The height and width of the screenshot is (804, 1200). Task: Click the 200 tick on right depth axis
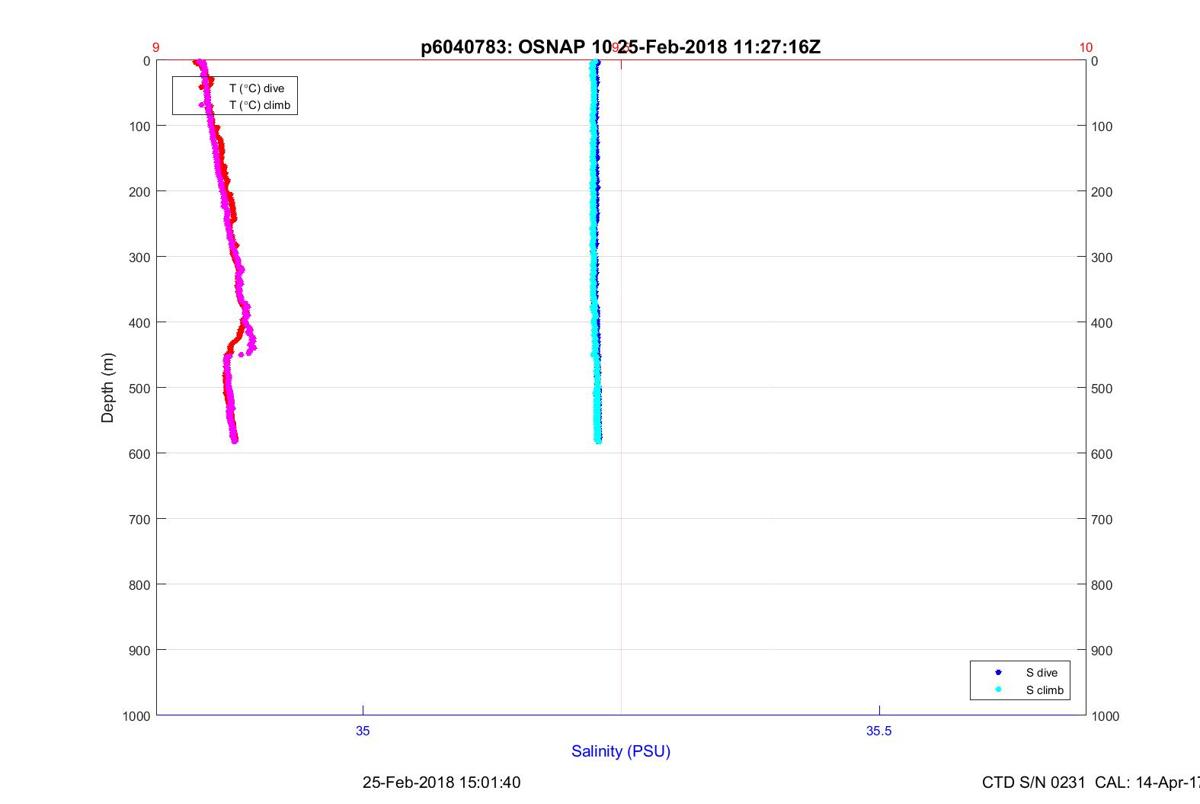1103,191
